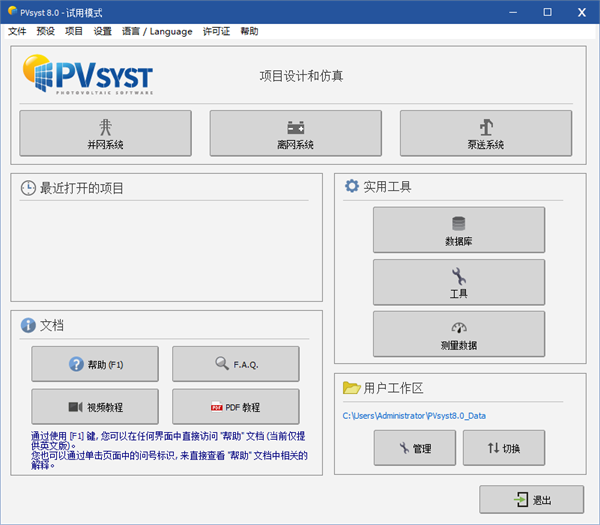This screenshot has width=600, height=525.
Task: Maximize the PVsyst window
Action: point(547,12)
